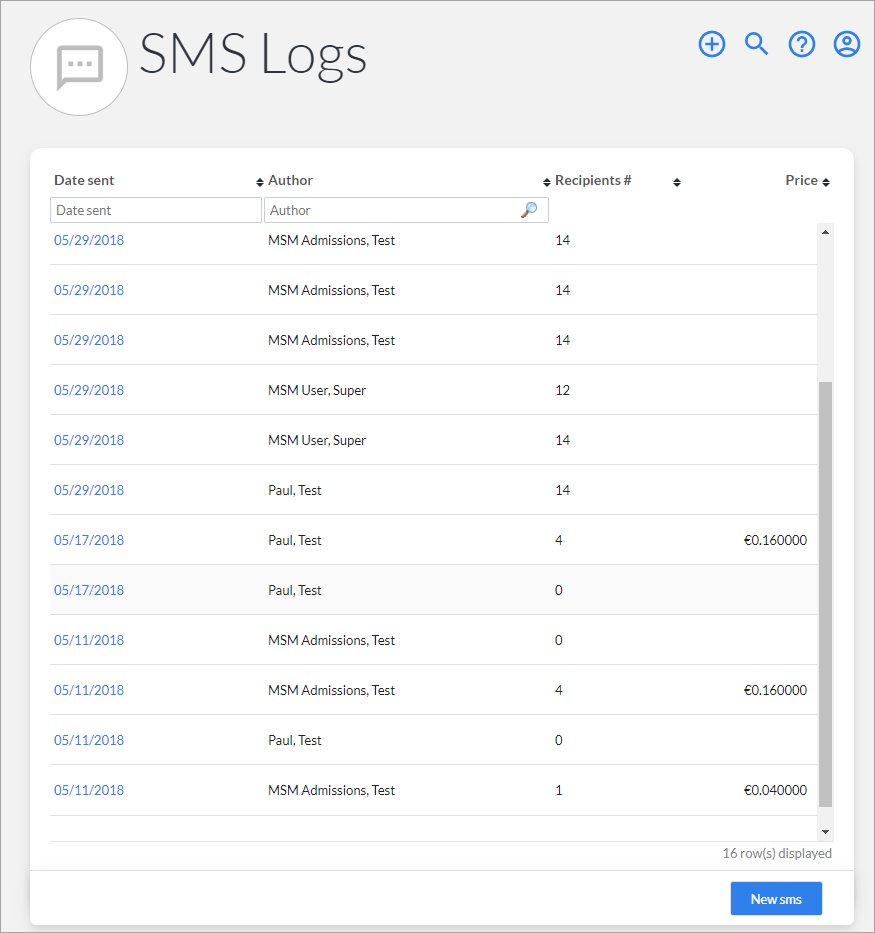This screenshot has width=875, height=933.
Task: Open the 05/17/2018 log with 0 recipients
Action: [89, 590]
